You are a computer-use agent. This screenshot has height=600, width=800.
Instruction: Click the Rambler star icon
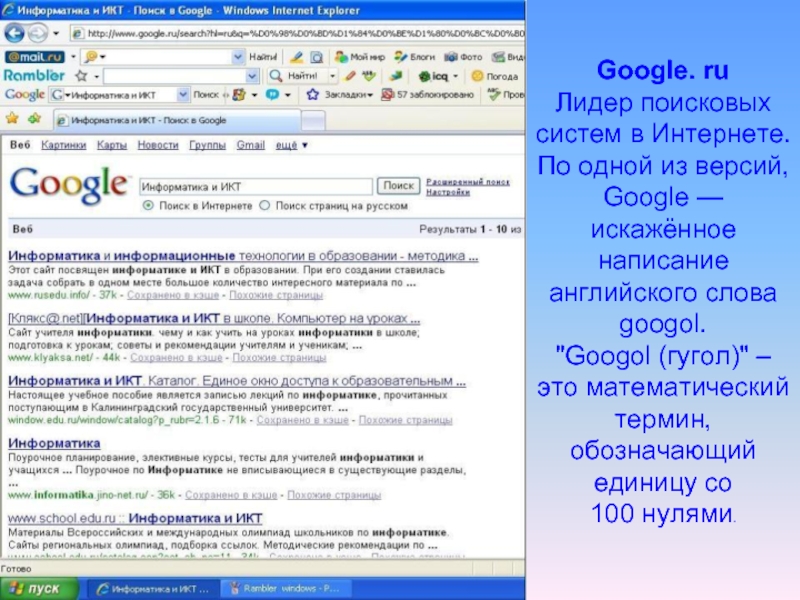coord(81,76)
